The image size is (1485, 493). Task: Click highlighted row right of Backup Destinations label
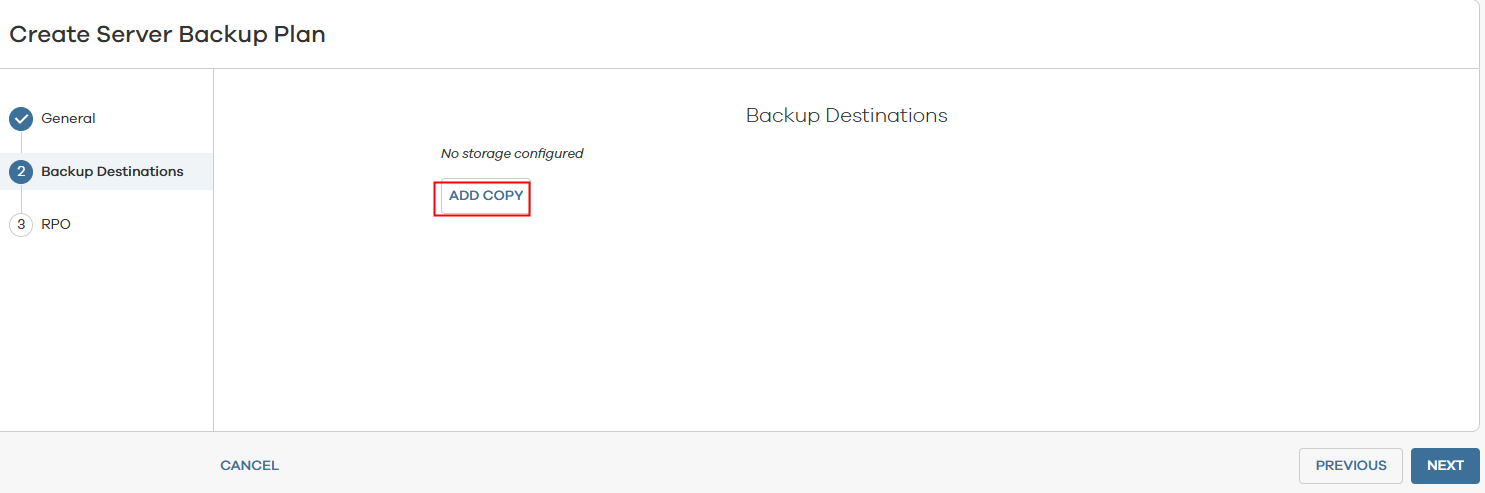[x=198, y=172]
